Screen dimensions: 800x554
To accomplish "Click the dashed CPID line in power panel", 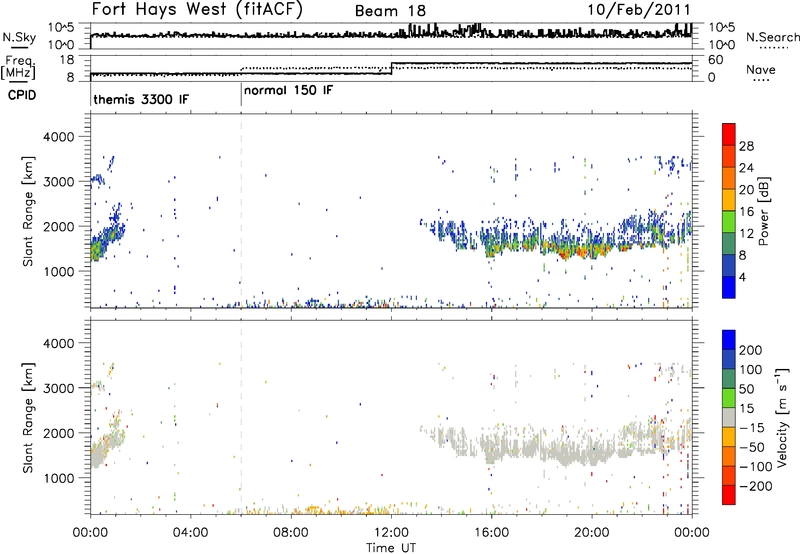I will 241,211.
